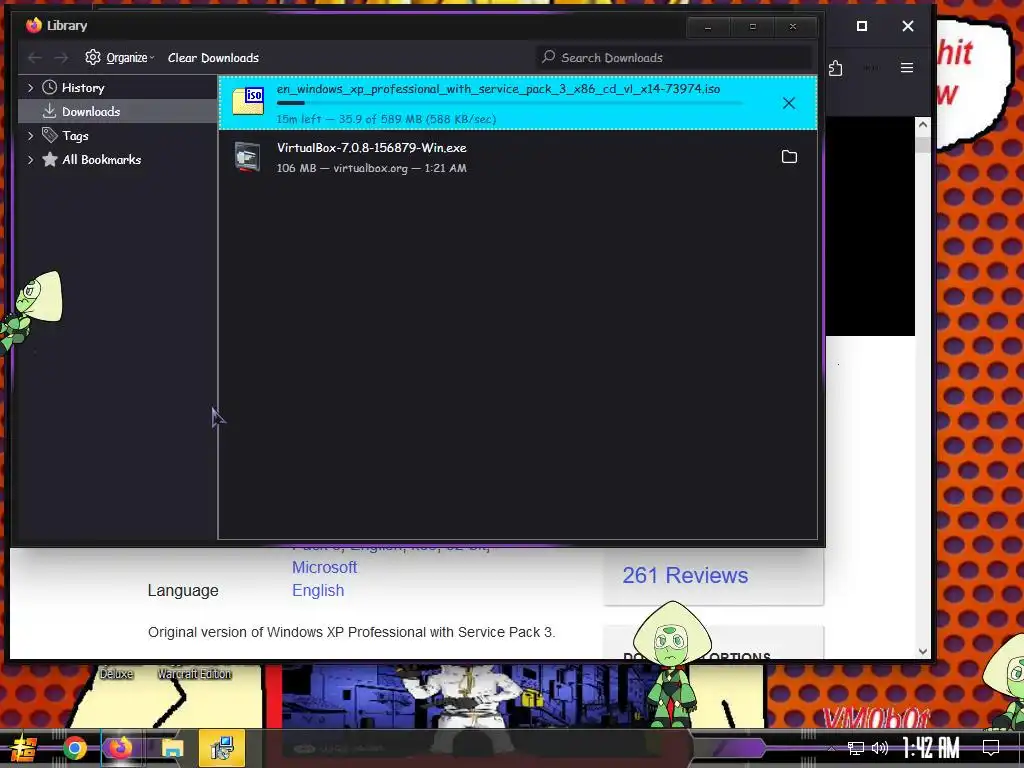This screenshot has width=1024, height=768.
Task: Open network status in system tray
Action: (855, 748)
